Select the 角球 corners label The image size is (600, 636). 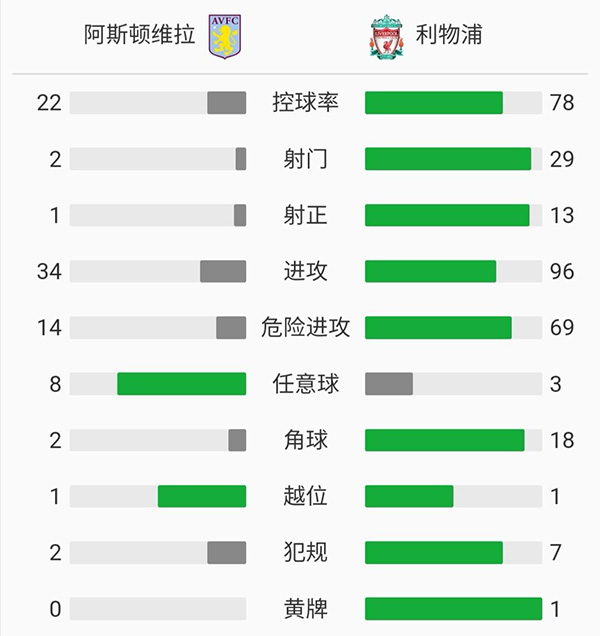tap(305, 440)
